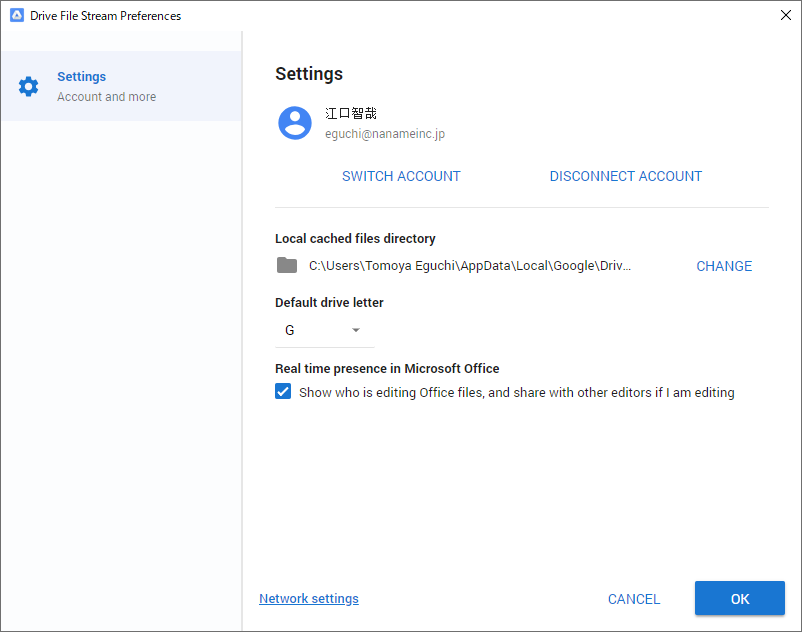802x632 pixels.
Task: Open the Network settings link
Action: click(x=309, y=599)
